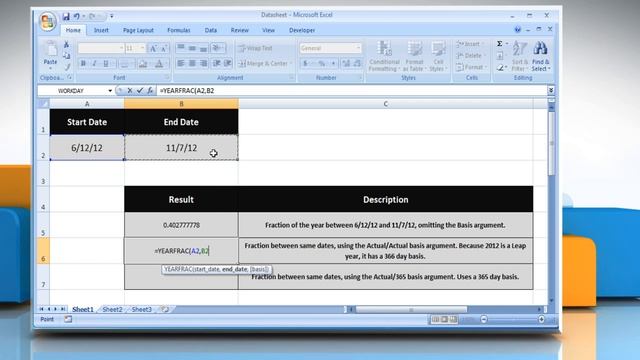Apply Accounting Number Format dollar icon

305,63
